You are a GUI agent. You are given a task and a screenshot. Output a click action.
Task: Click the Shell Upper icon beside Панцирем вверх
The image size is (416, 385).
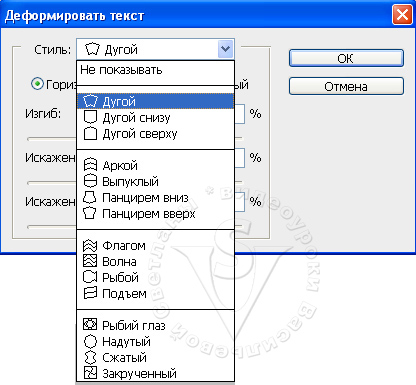90,213
